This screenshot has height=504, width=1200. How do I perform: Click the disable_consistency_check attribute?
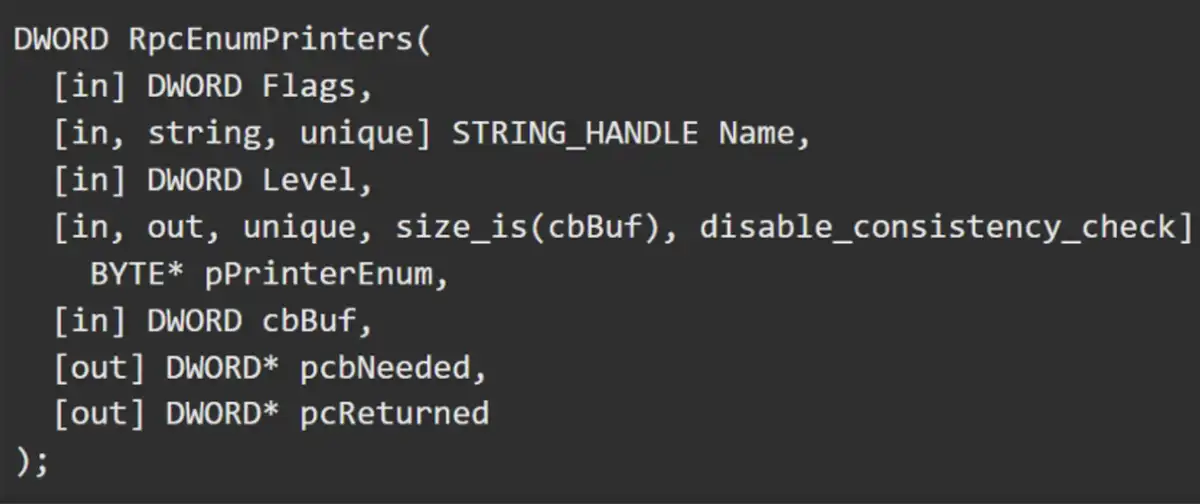pos(936,228)
